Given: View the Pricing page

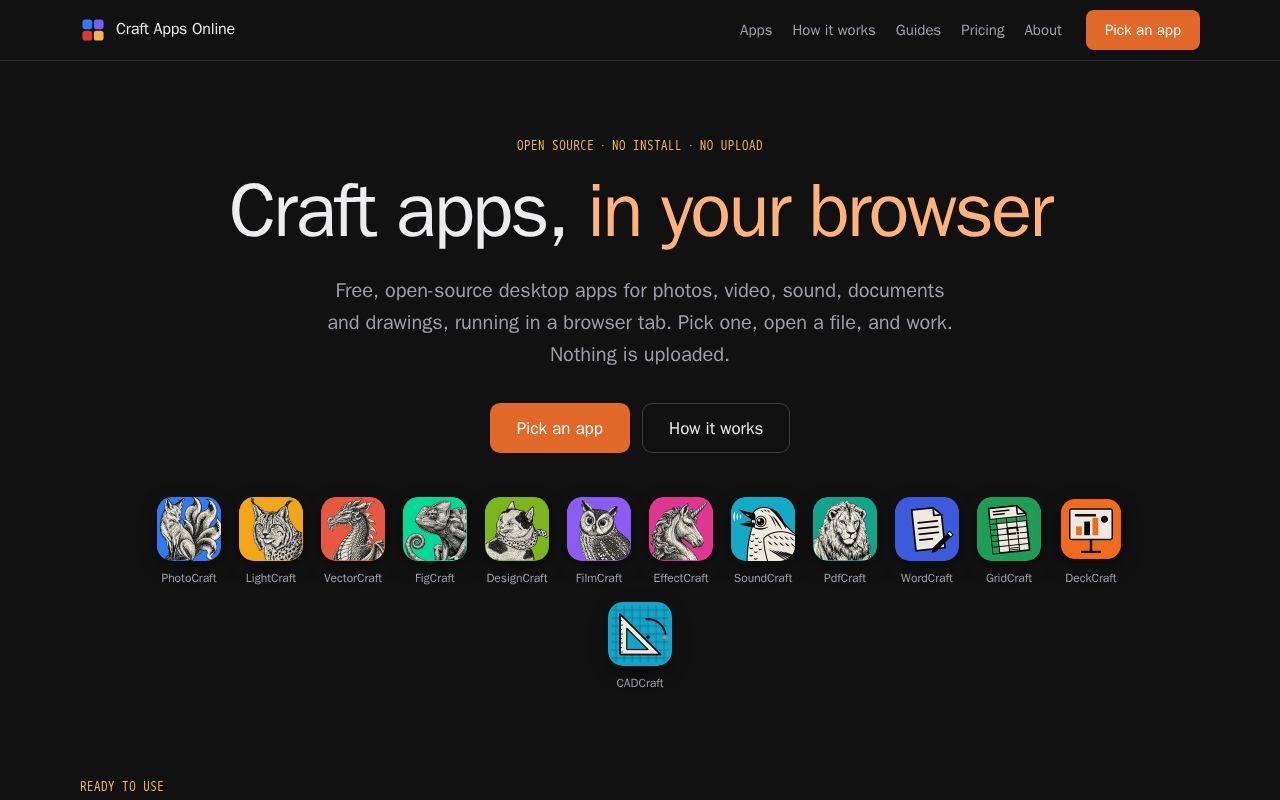Looking at the screenshot, I should [x=983, y=30].
